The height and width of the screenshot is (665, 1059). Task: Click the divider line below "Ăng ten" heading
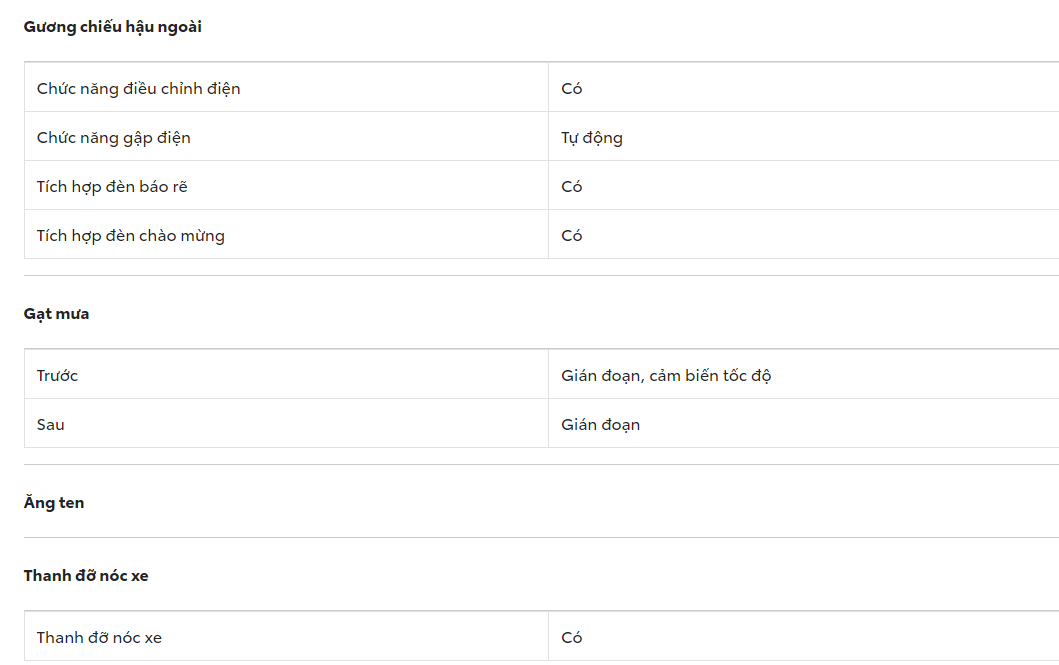pyautogui.click(x=540, y=538)
